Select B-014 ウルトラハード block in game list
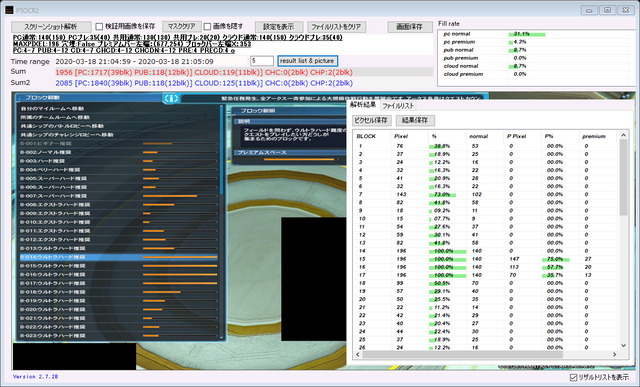Screen dimensions: 640x387 [x=118, y=257]
